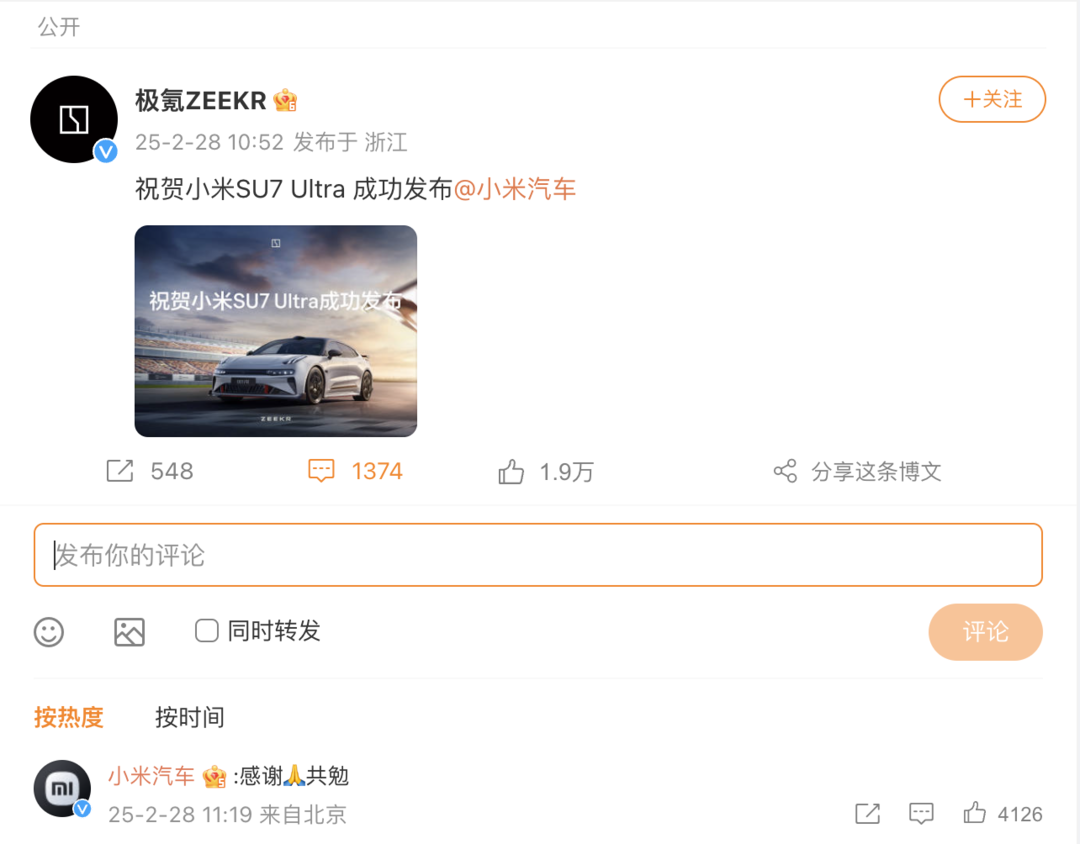Click the share icon beside 分享这条博文

point(785,471)
